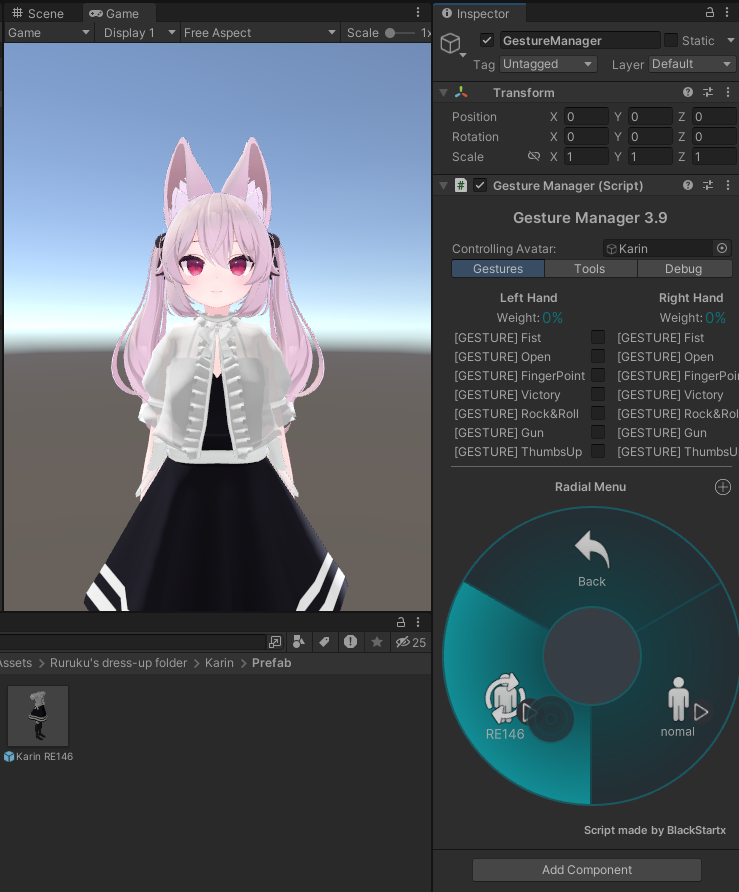Toggle the GestureManager active checkbox
The width and height of the screenshot is (739, 892).
tap(486, 40)
